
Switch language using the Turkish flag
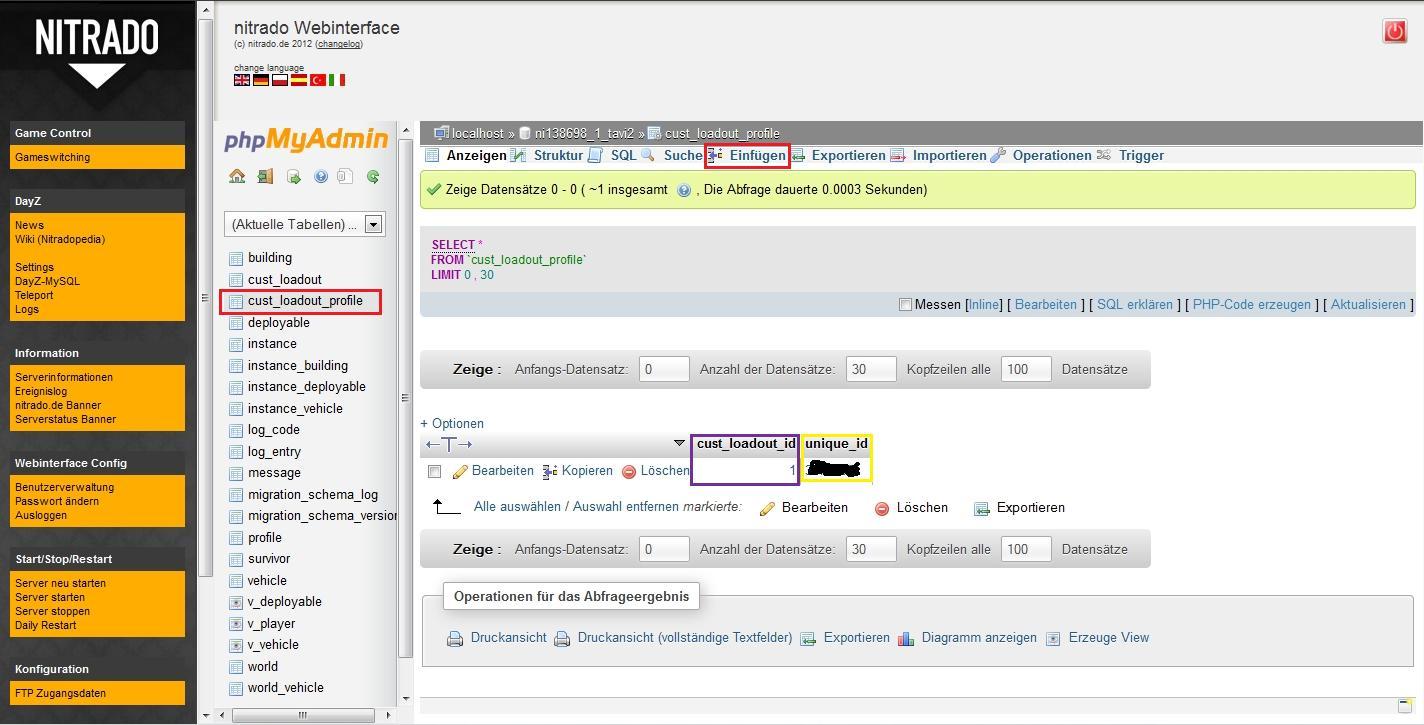coord(318,80)
